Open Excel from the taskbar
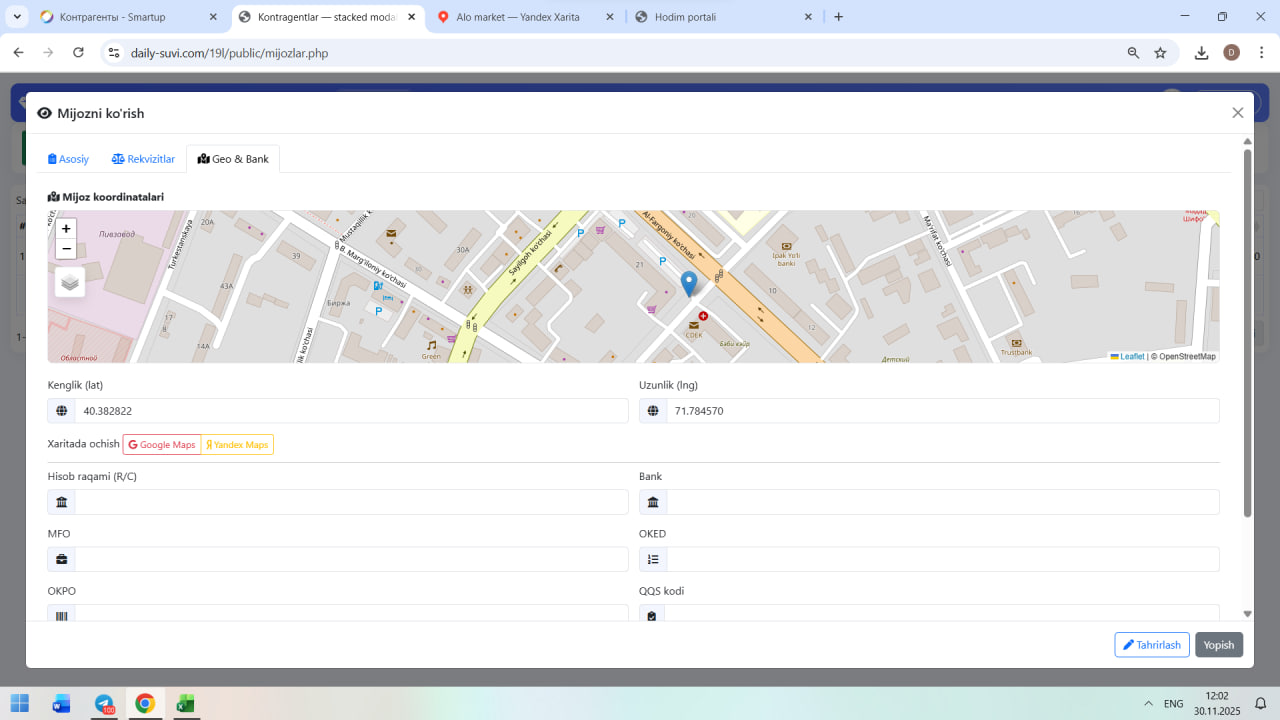Viewport: 1280px width, 720px height. (x=185, y=703)
